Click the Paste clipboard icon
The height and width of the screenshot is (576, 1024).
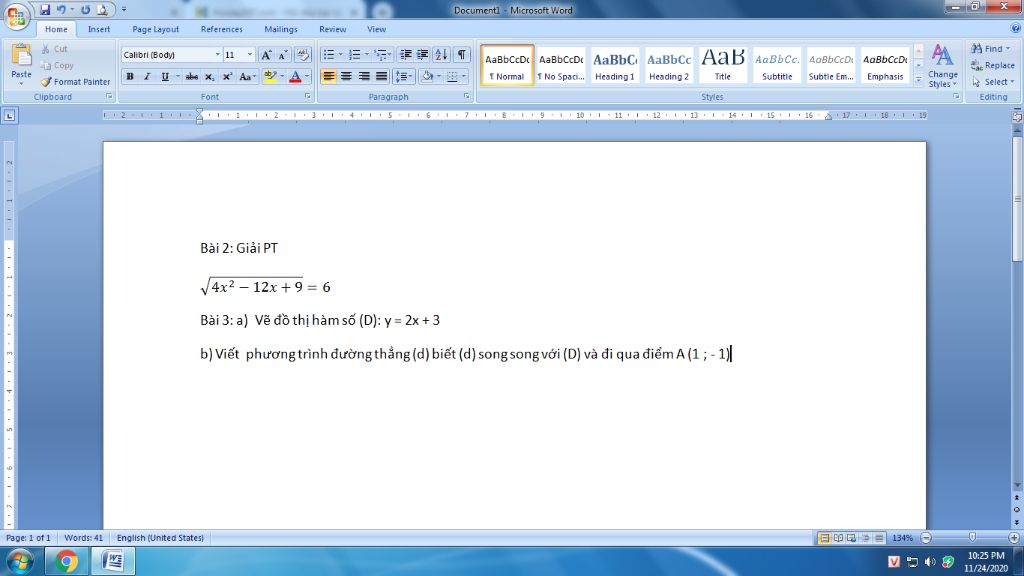point(21,55)
